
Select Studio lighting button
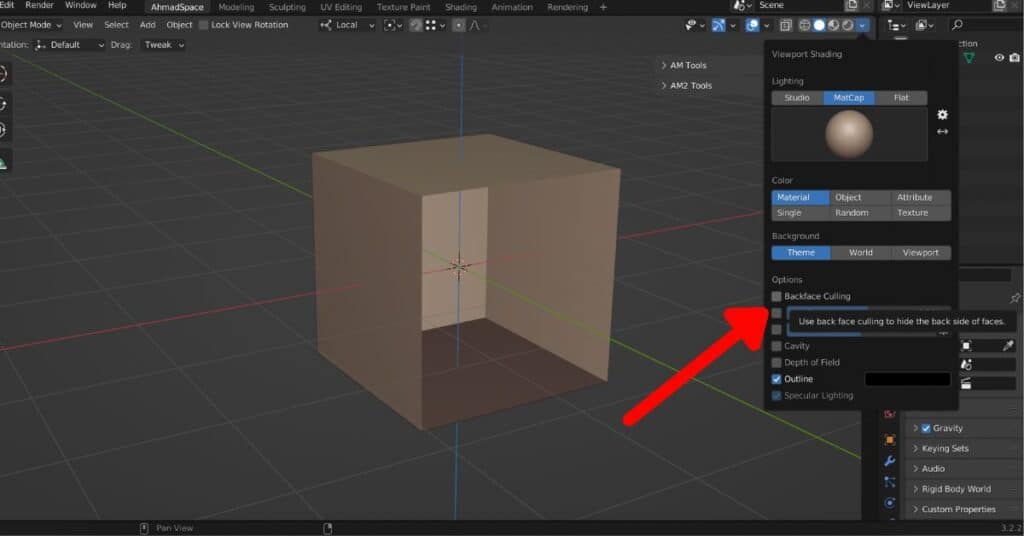tap(797, 98)
